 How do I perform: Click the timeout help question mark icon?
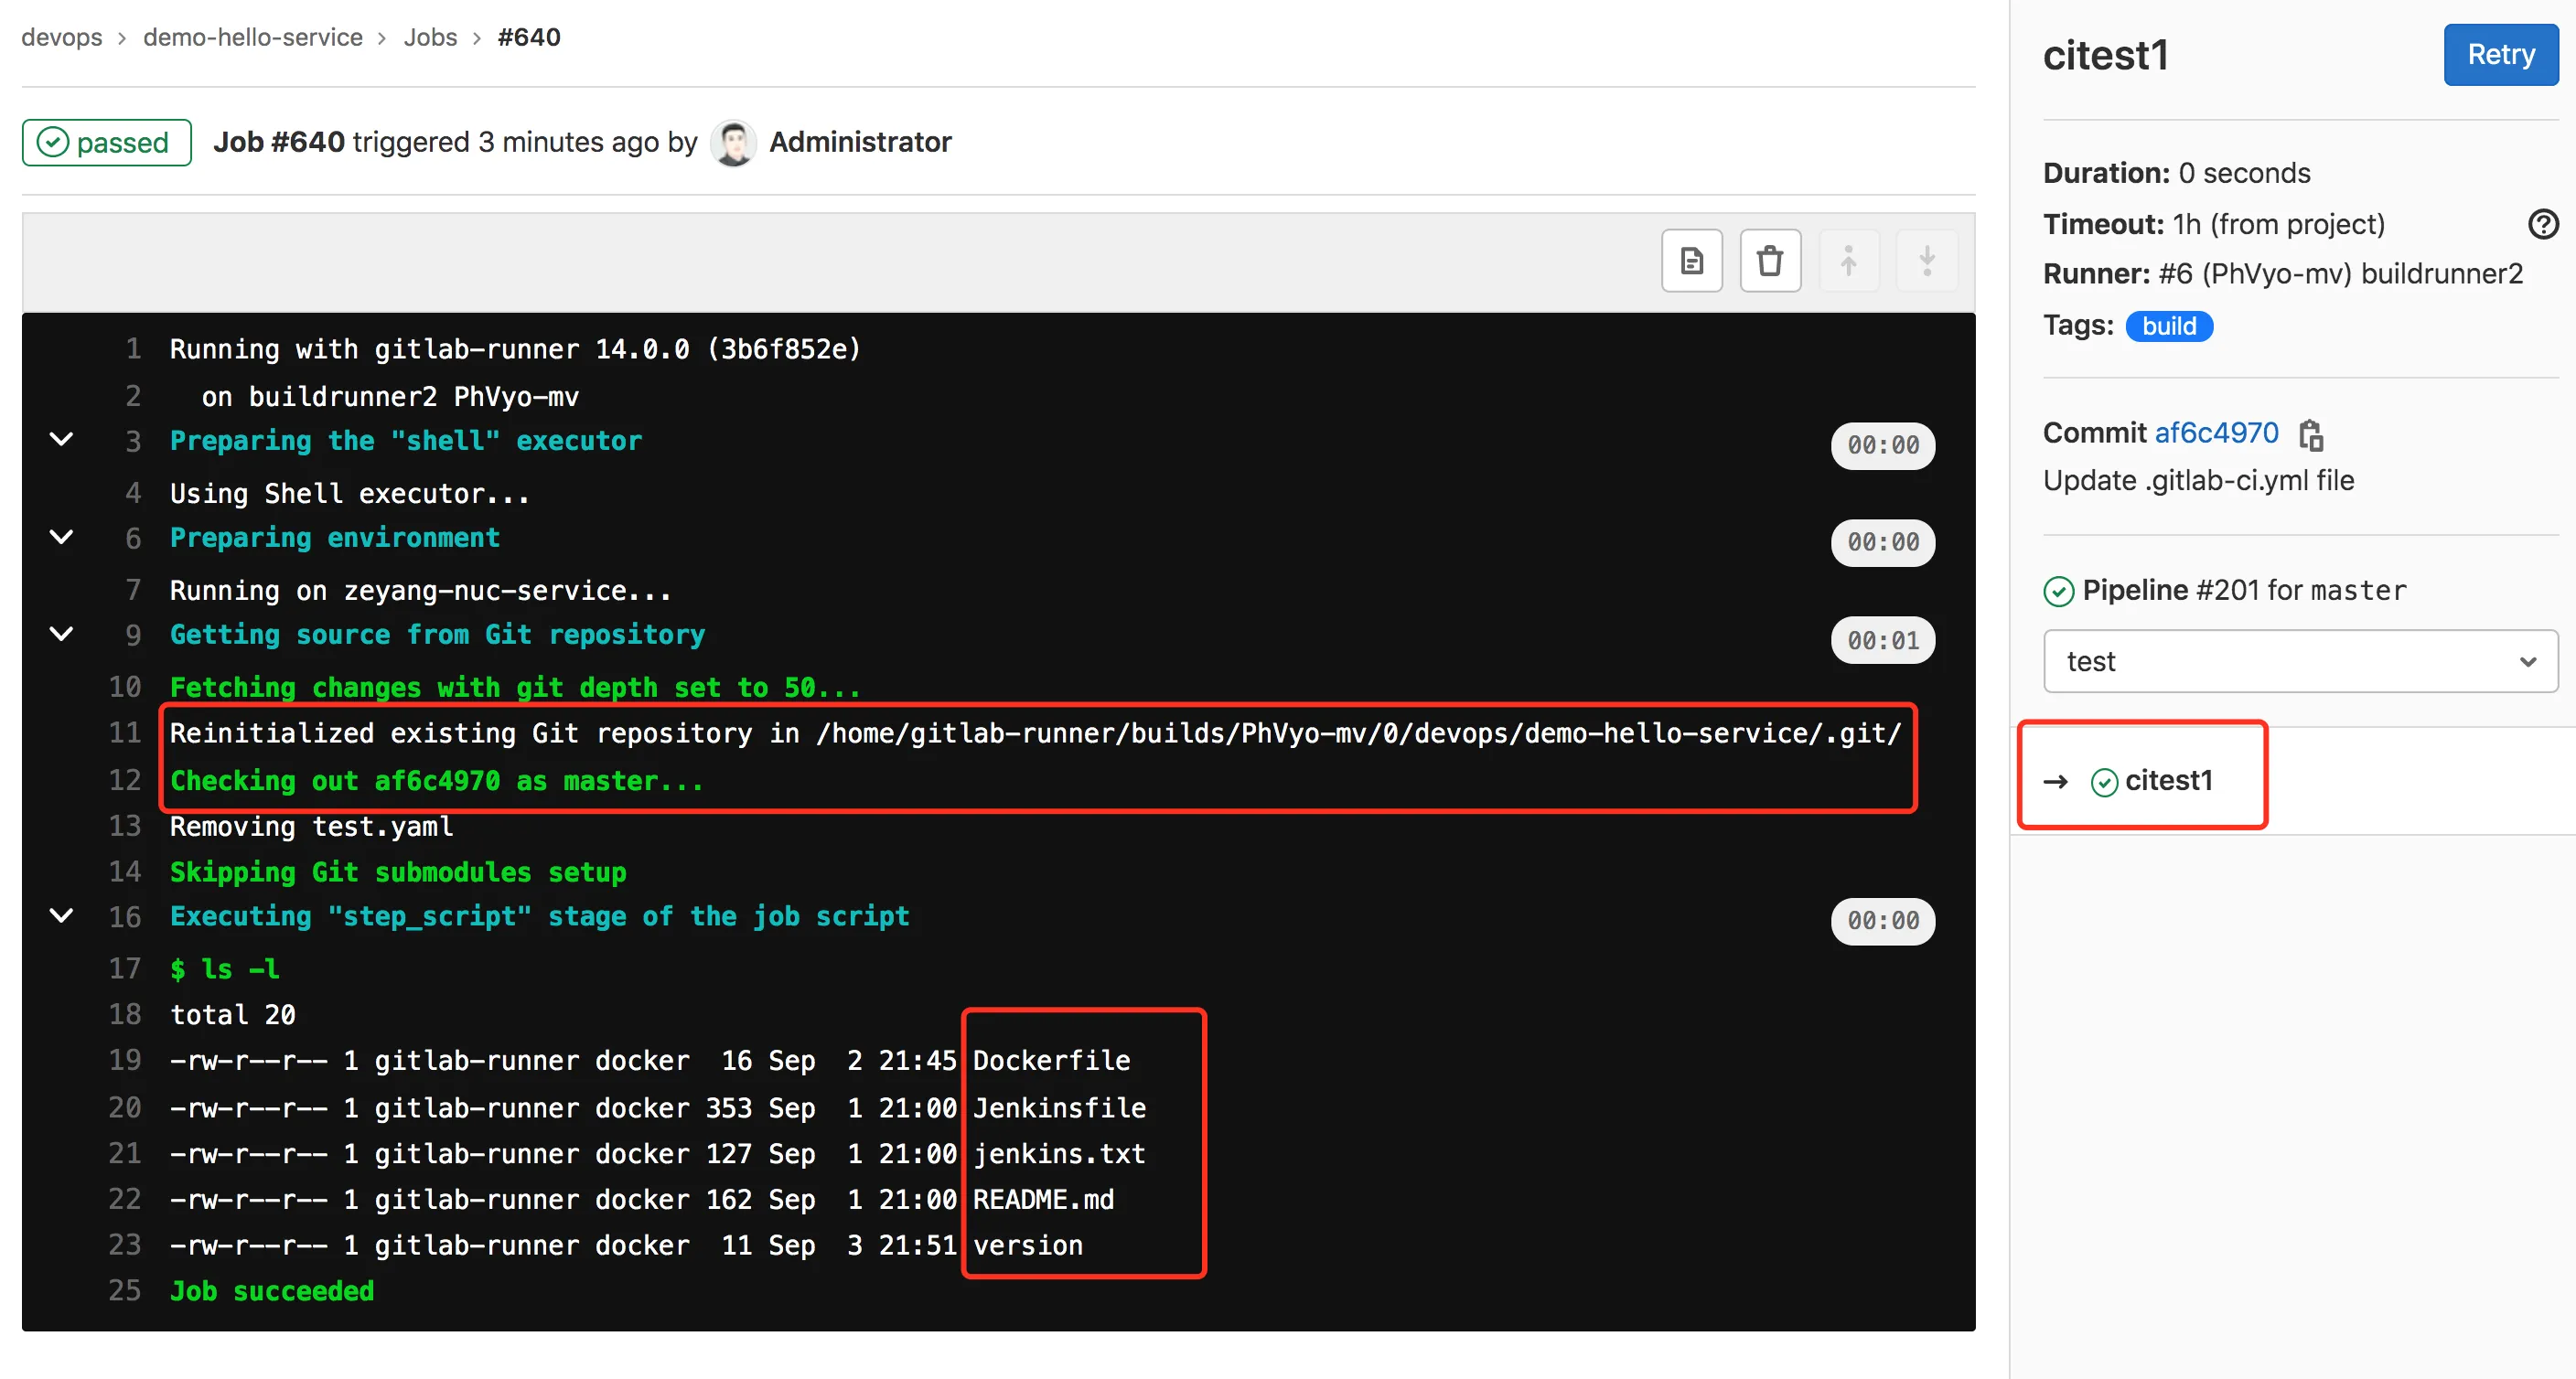click(x=2542, y=224)
